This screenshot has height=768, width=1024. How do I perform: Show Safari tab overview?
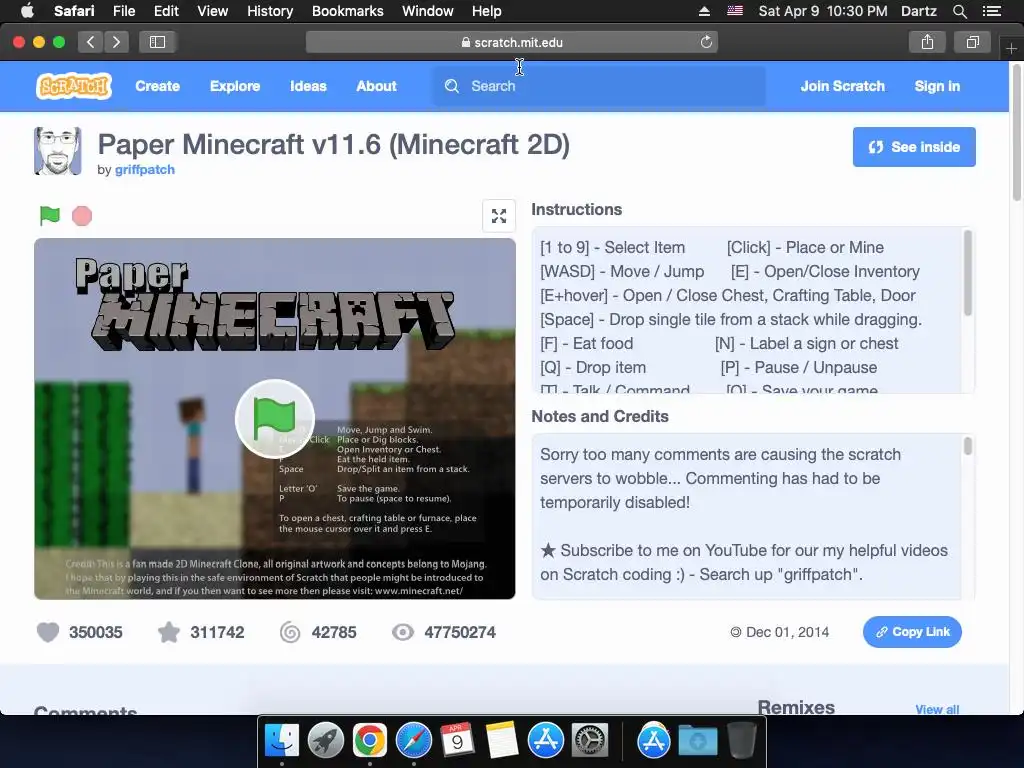pos(972,42)
